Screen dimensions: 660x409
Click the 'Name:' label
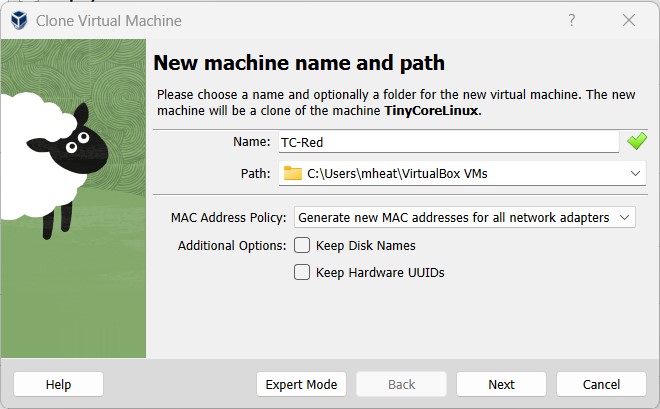tap(252, 142)
